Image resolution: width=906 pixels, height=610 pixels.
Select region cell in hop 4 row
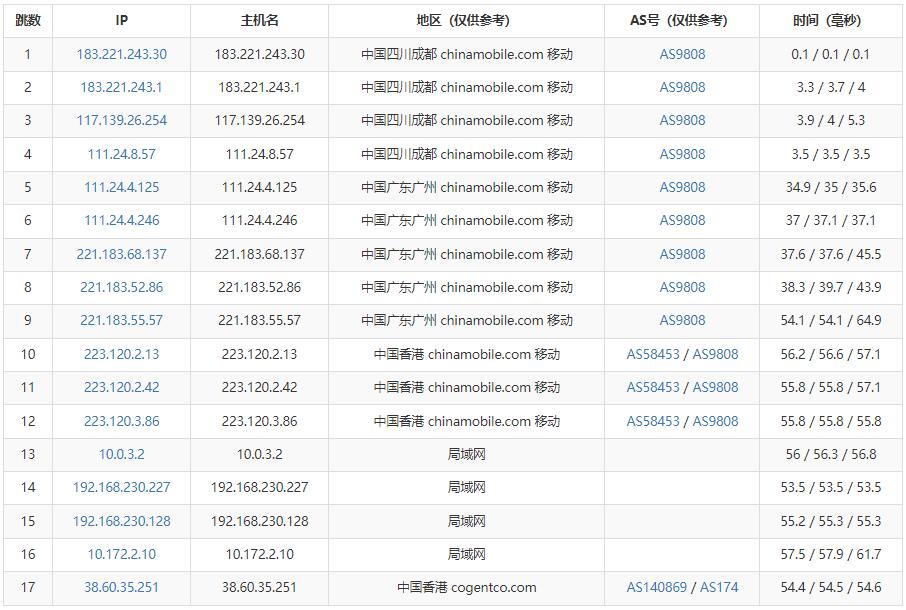466,154
